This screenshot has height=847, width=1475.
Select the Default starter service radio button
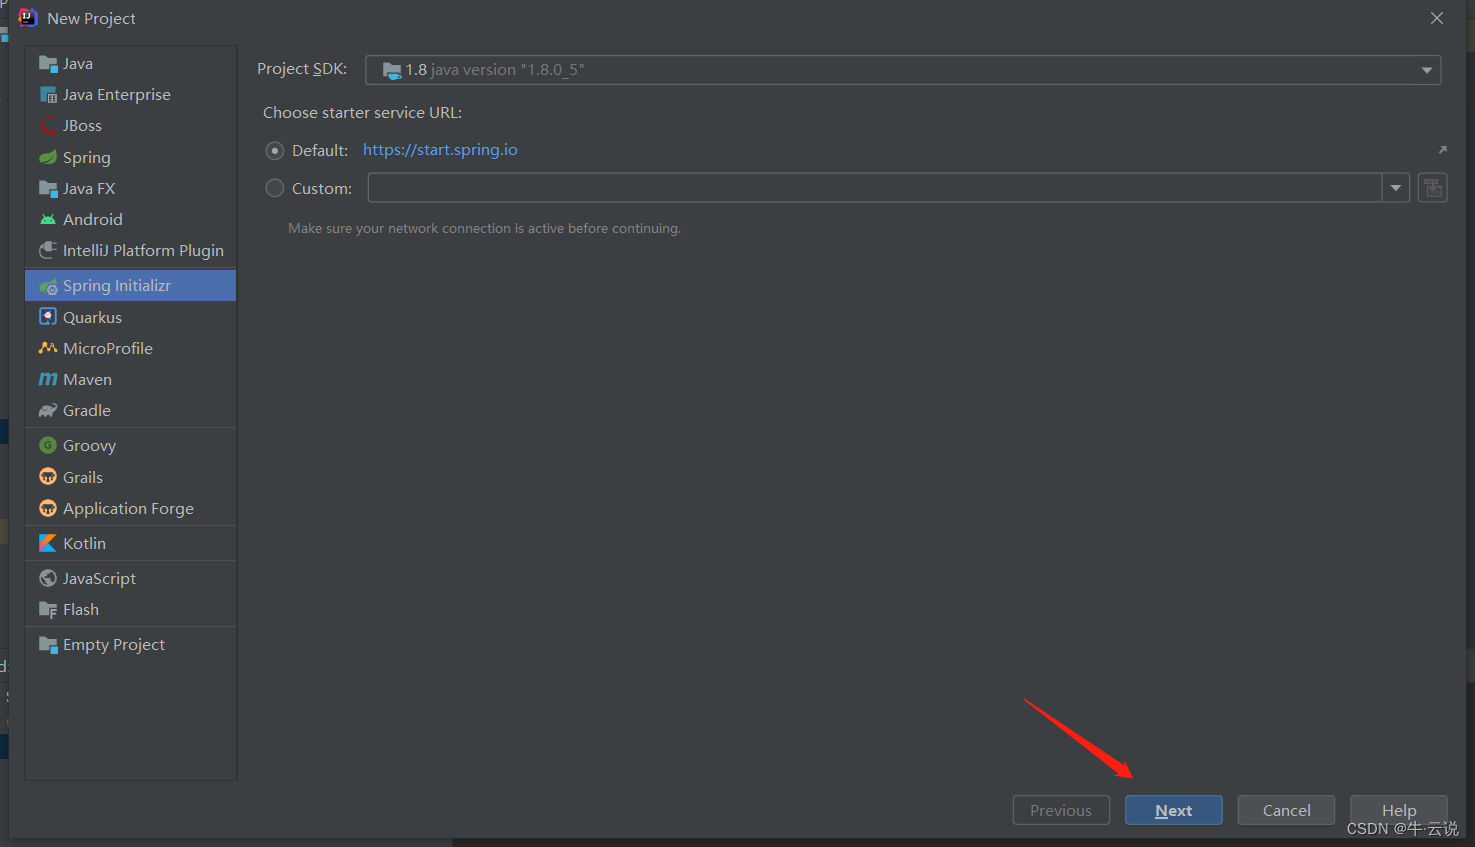click(275, 151)
